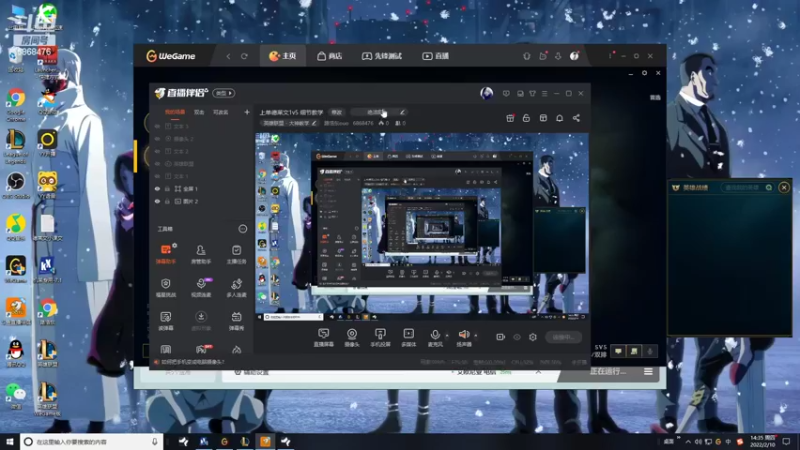This screenshot has height=450, width=800.
Task: Click the Windows taskbar search box
Action: (91, 442)
